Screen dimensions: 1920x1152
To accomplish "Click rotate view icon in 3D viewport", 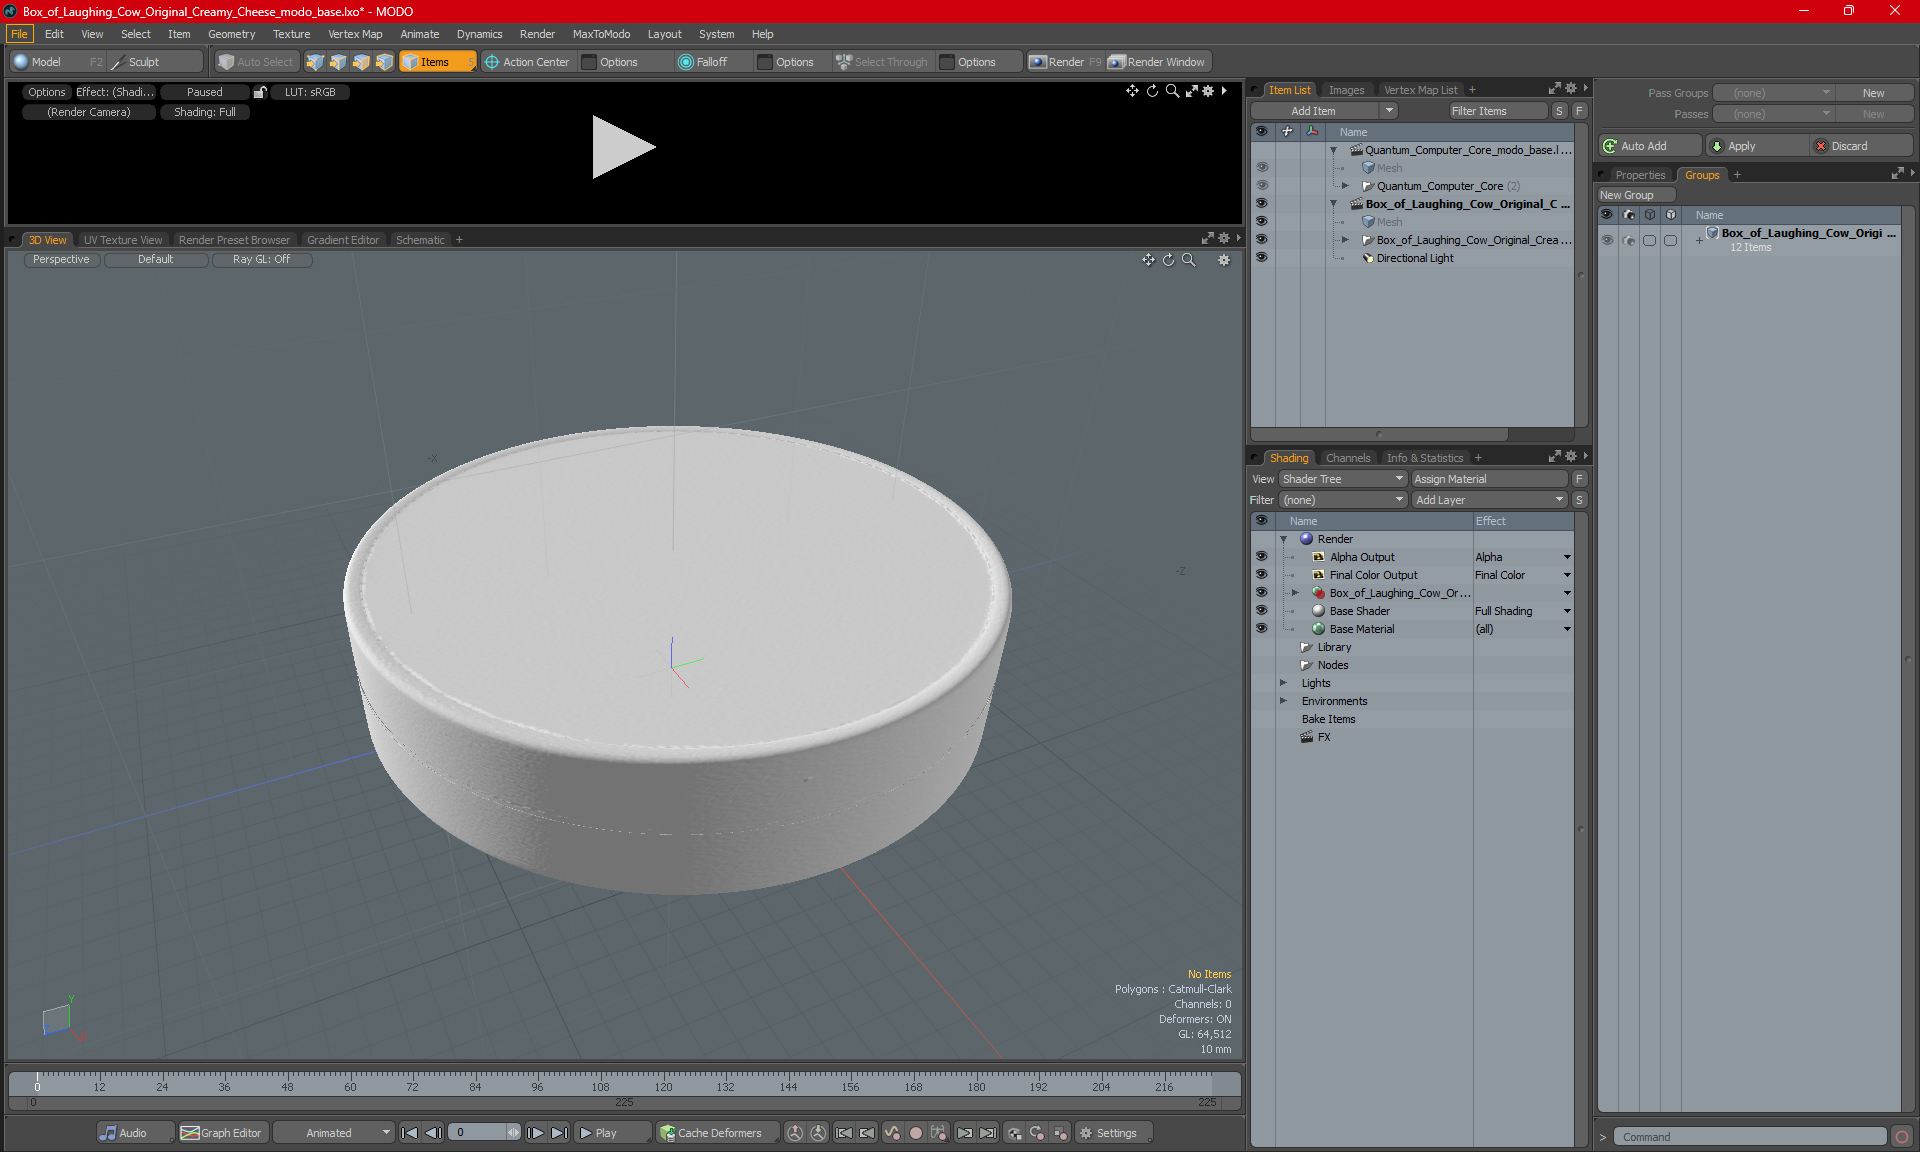I will tap(1168, 260).
